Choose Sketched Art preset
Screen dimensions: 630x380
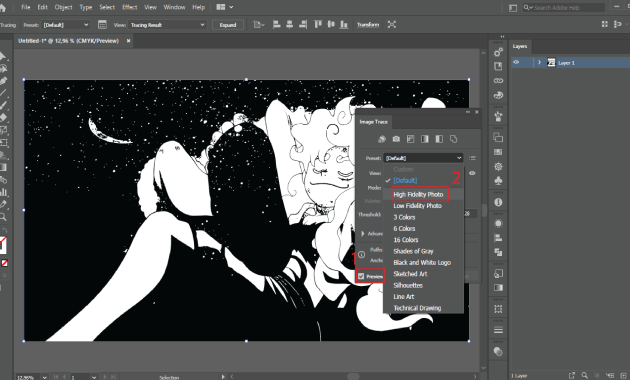[x=410, y=274]
